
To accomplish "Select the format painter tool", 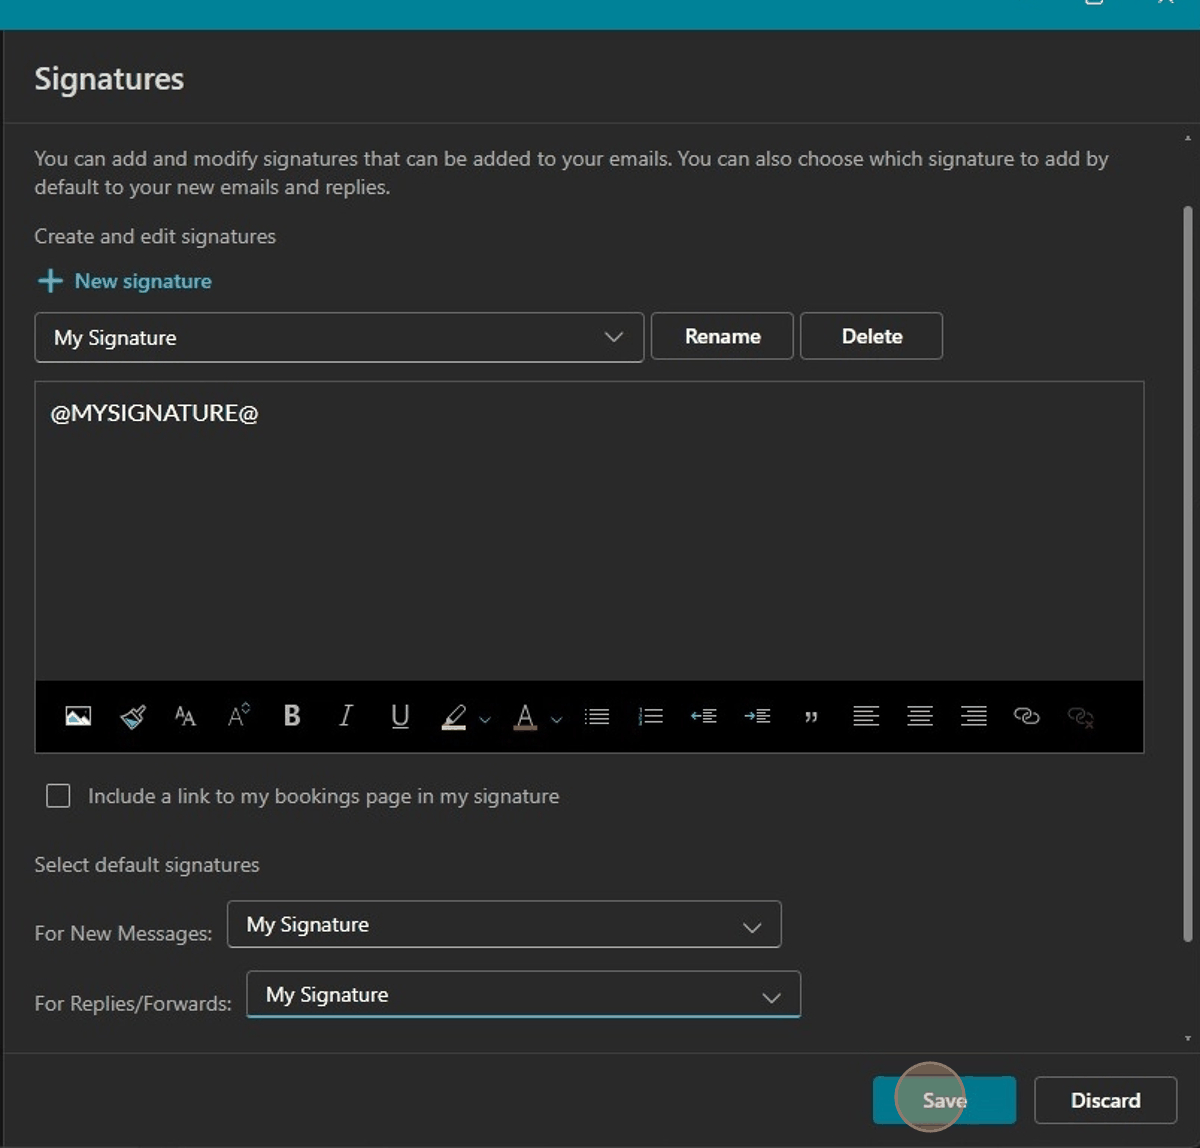I will [x=132, y=716].
